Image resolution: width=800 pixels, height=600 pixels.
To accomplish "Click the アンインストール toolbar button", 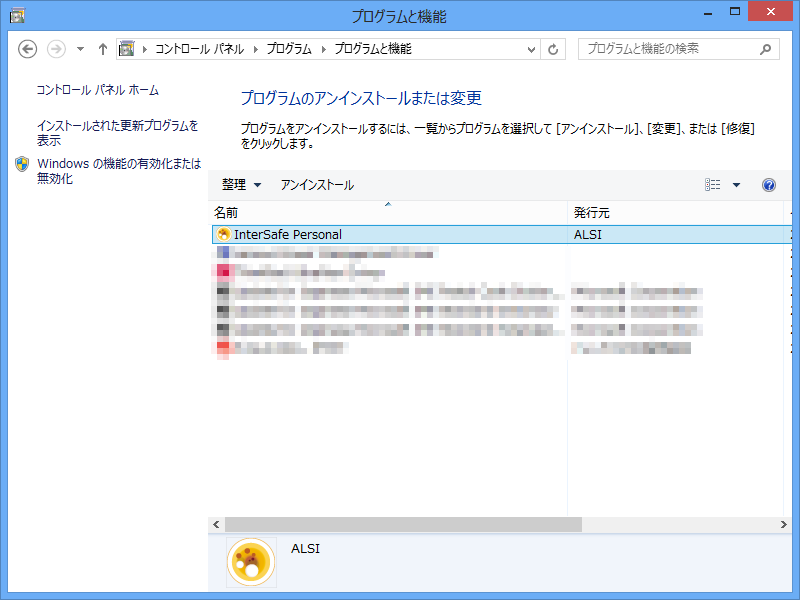I will click(317, 185).
